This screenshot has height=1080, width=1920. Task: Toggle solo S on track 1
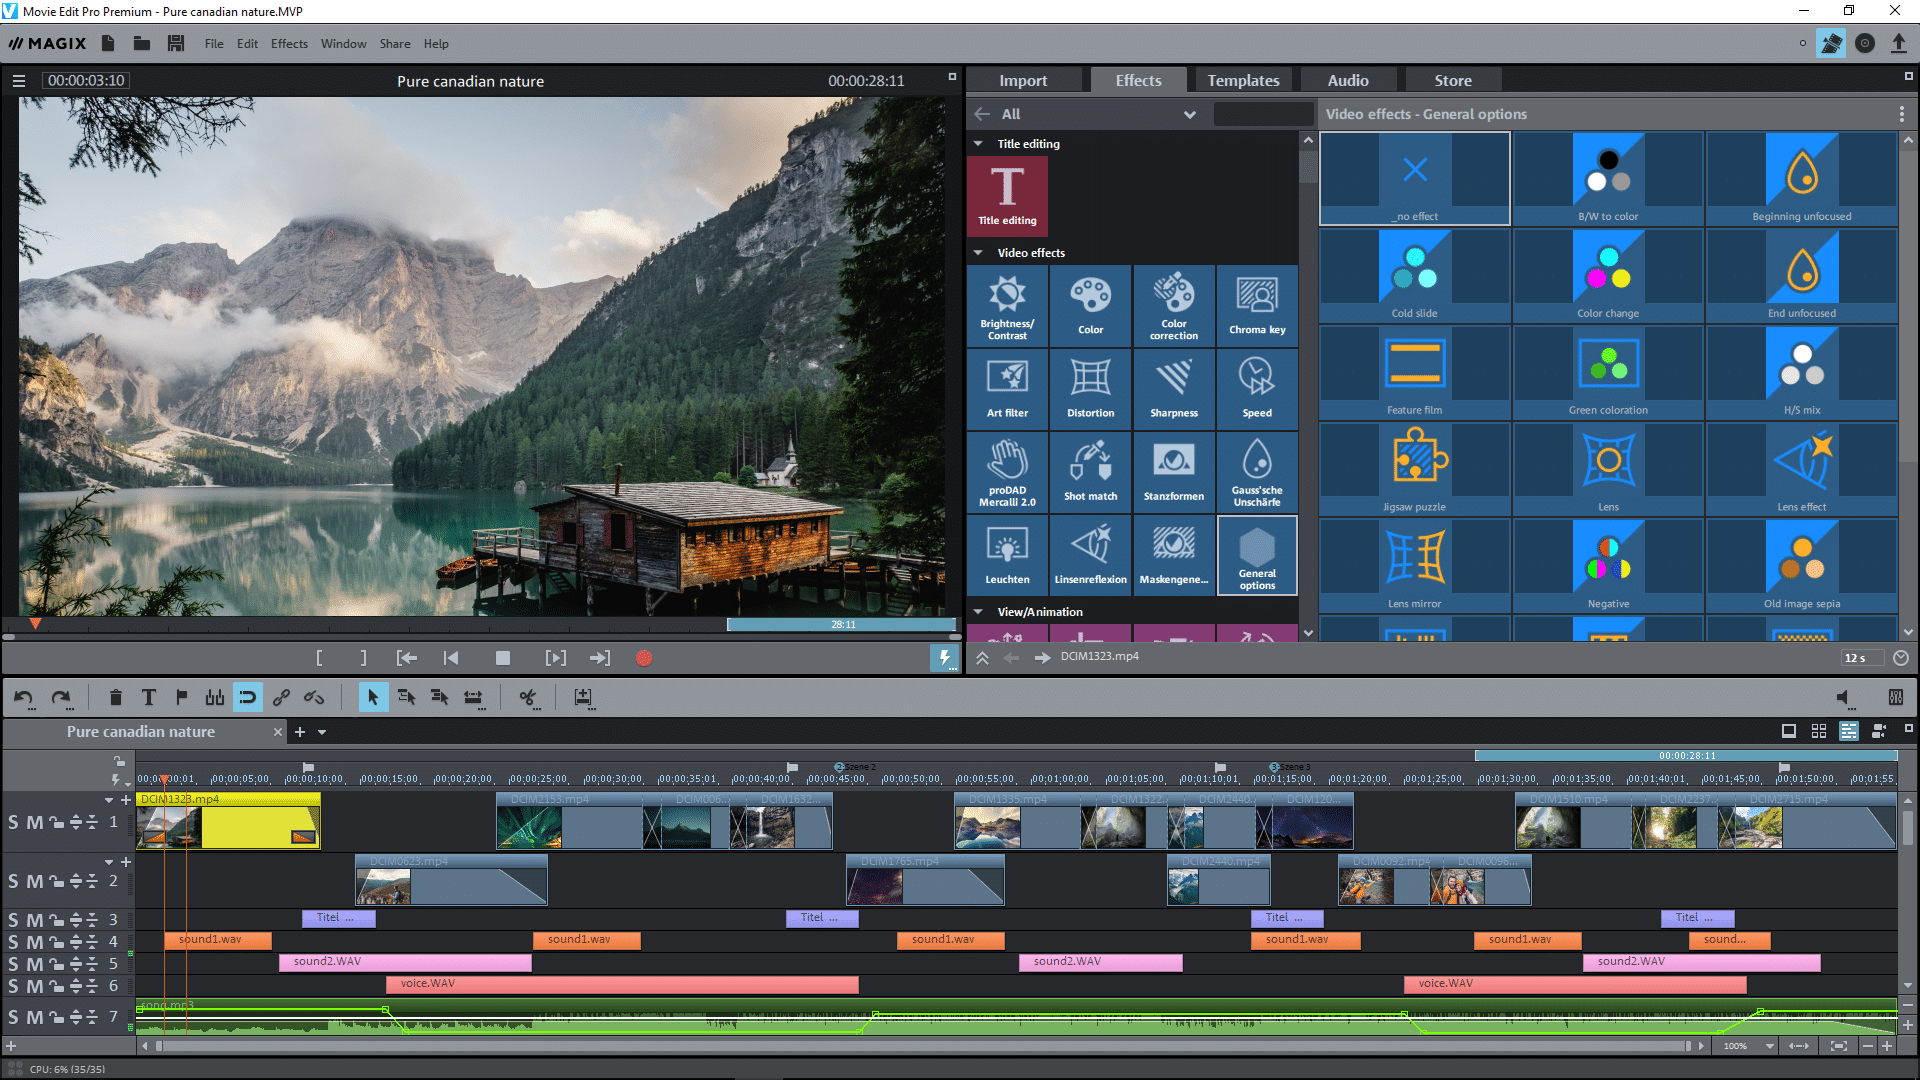pos(13,822)
